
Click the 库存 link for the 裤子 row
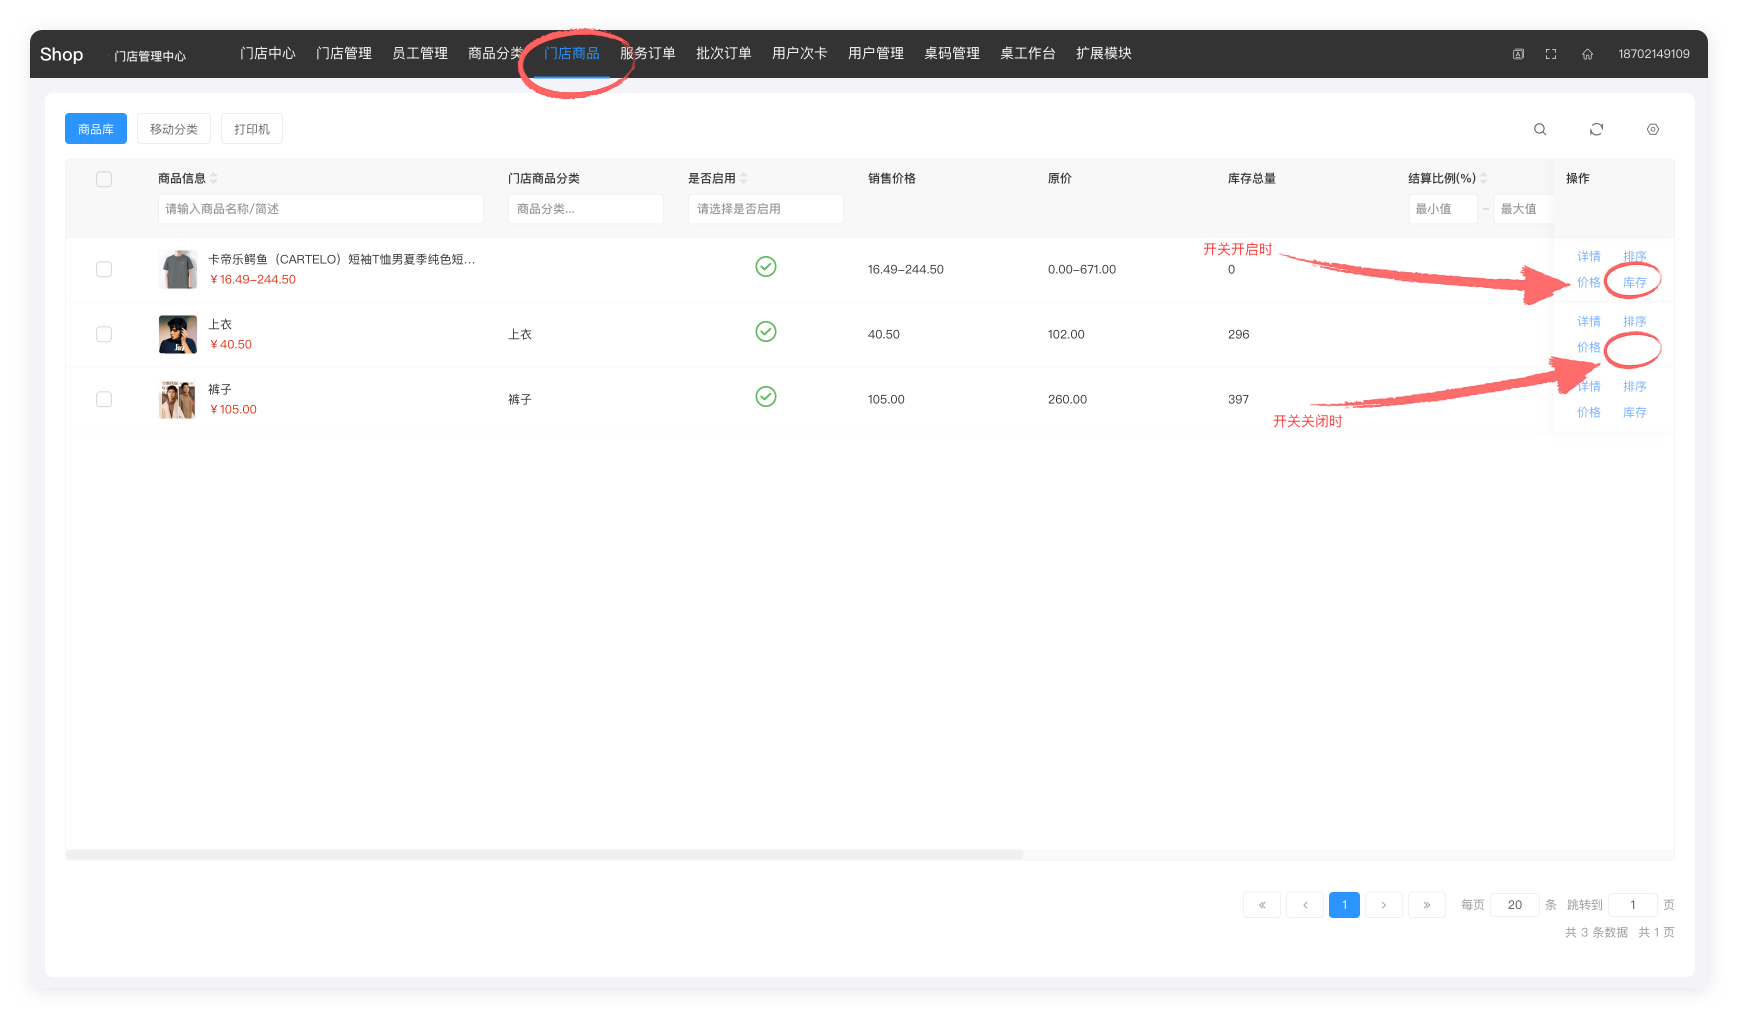click(x=1634, y=412)
